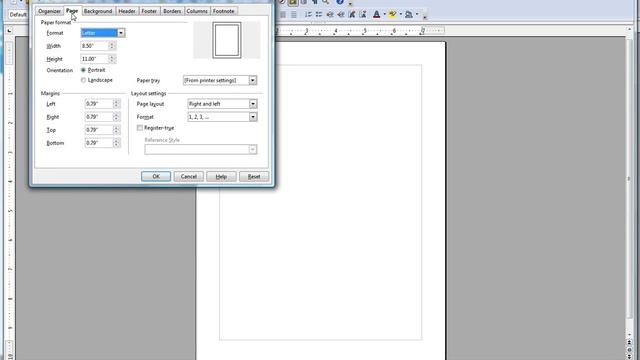
Task: Apply the yellow highlighting icon
Action: point(393,14)
